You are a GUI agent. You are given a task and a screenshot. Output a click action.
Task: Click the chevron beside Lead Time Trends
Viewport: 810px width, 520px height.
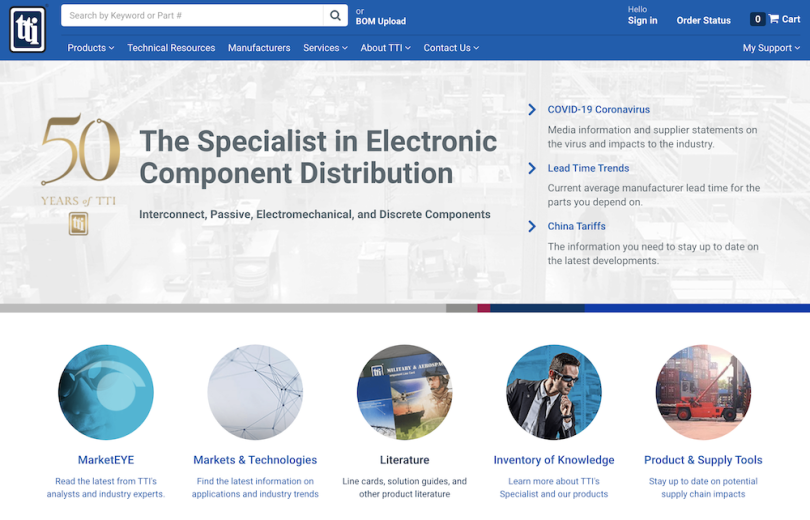tap(532, 168)
